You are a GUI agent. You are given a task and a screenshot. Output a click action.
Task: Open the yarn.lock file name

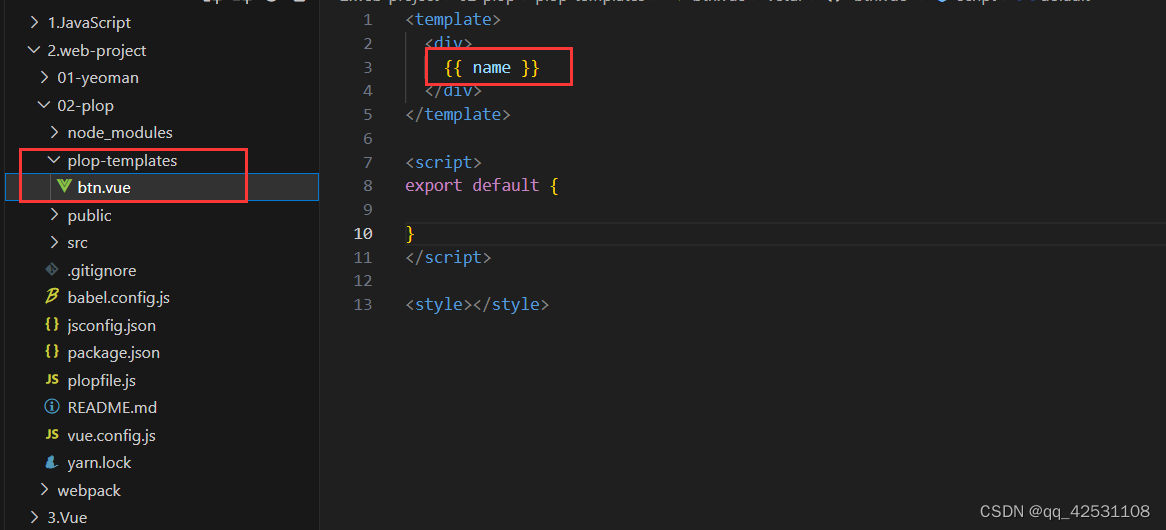point(100,462)
